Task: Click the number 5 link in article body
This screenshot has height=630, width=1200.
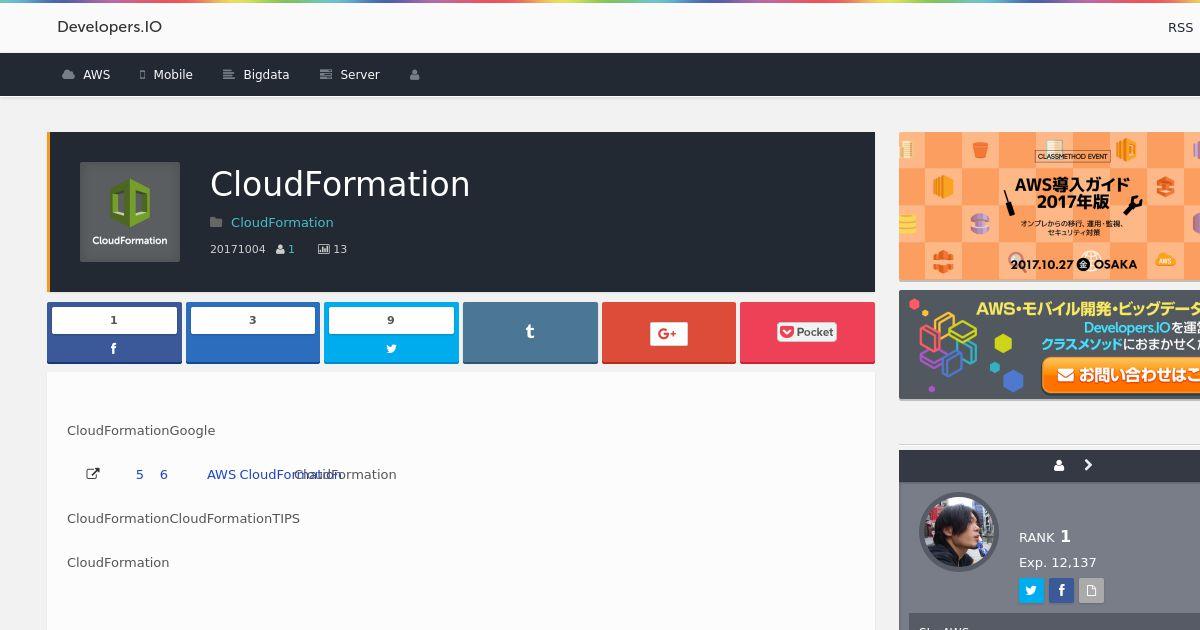Action: [x=140, y=474]
